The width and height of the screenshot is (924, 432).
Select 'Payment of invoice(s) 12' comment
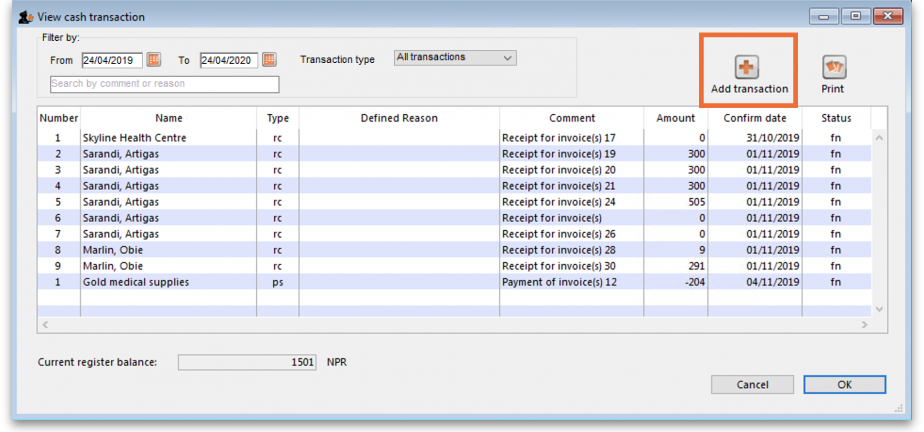[x=559, y=282]
